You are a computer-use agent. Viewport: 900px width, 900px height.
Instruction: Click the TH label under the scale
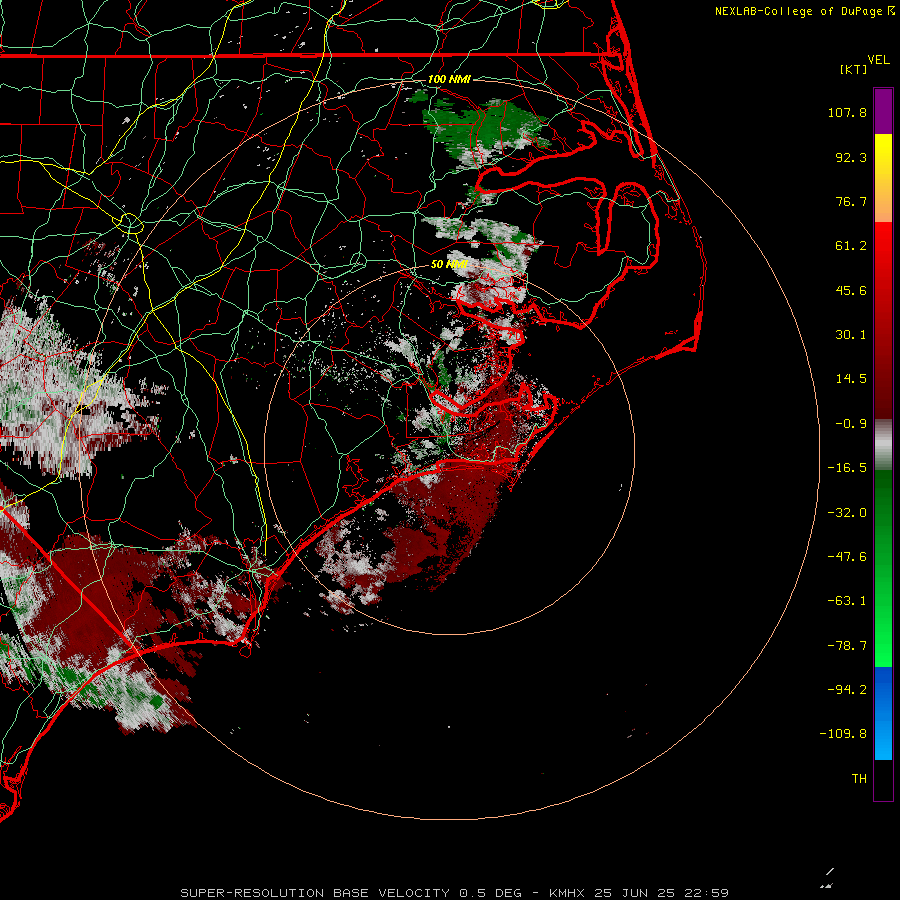point(859,779)
